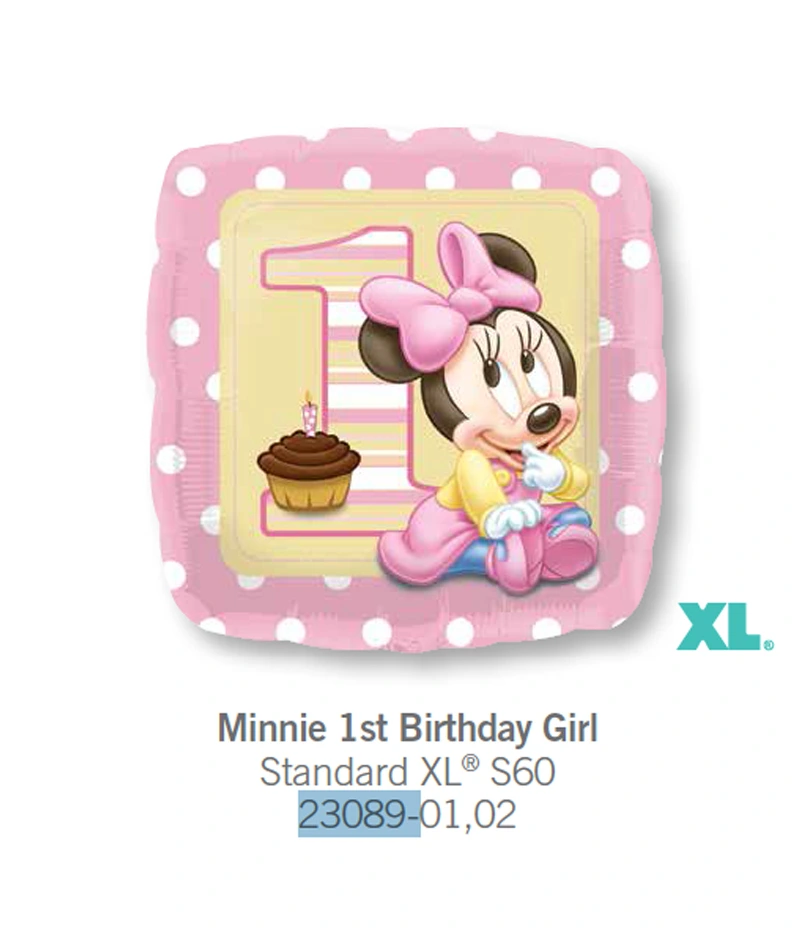Click the registered mark beside XL logo
This screenshot has height=933, width=800.
[x=768, y=644]
